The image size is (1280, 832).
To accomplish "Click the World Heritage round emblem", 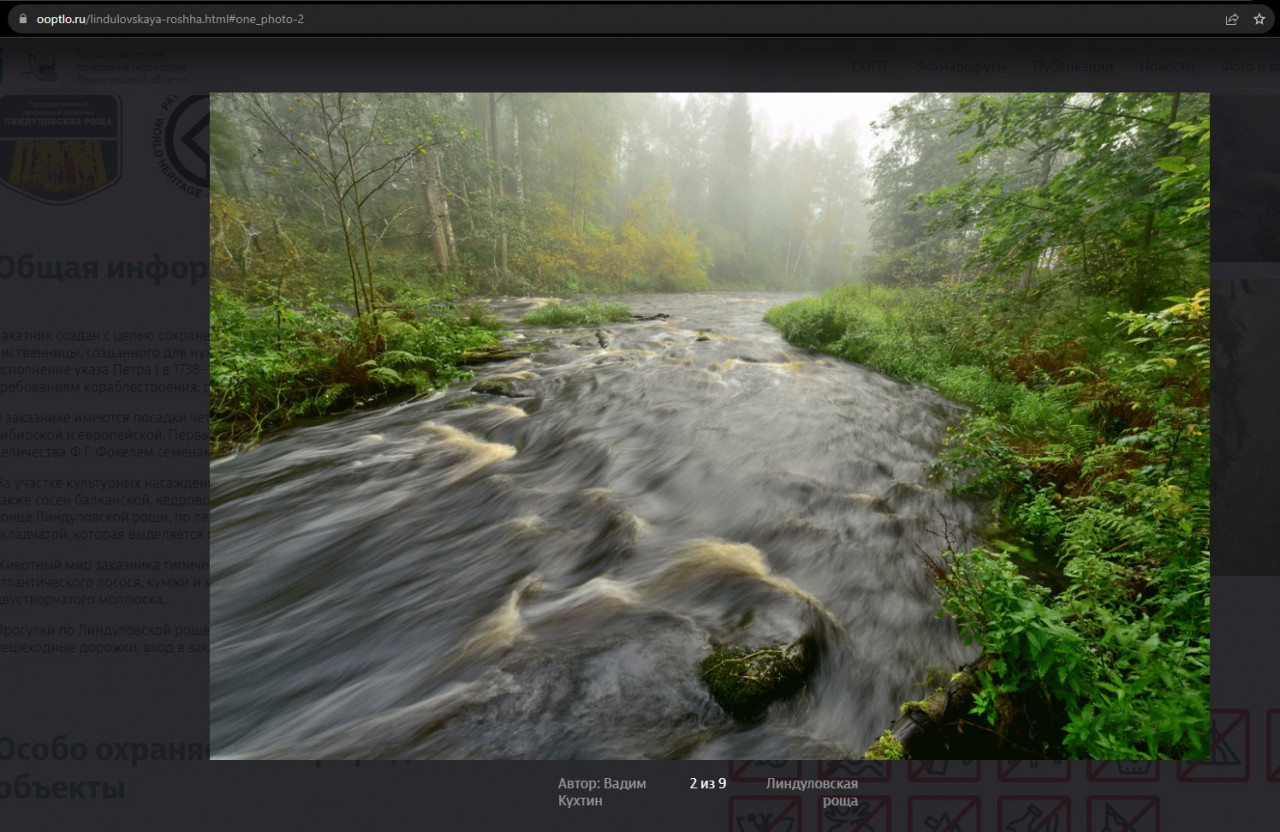I will (182, 145).
